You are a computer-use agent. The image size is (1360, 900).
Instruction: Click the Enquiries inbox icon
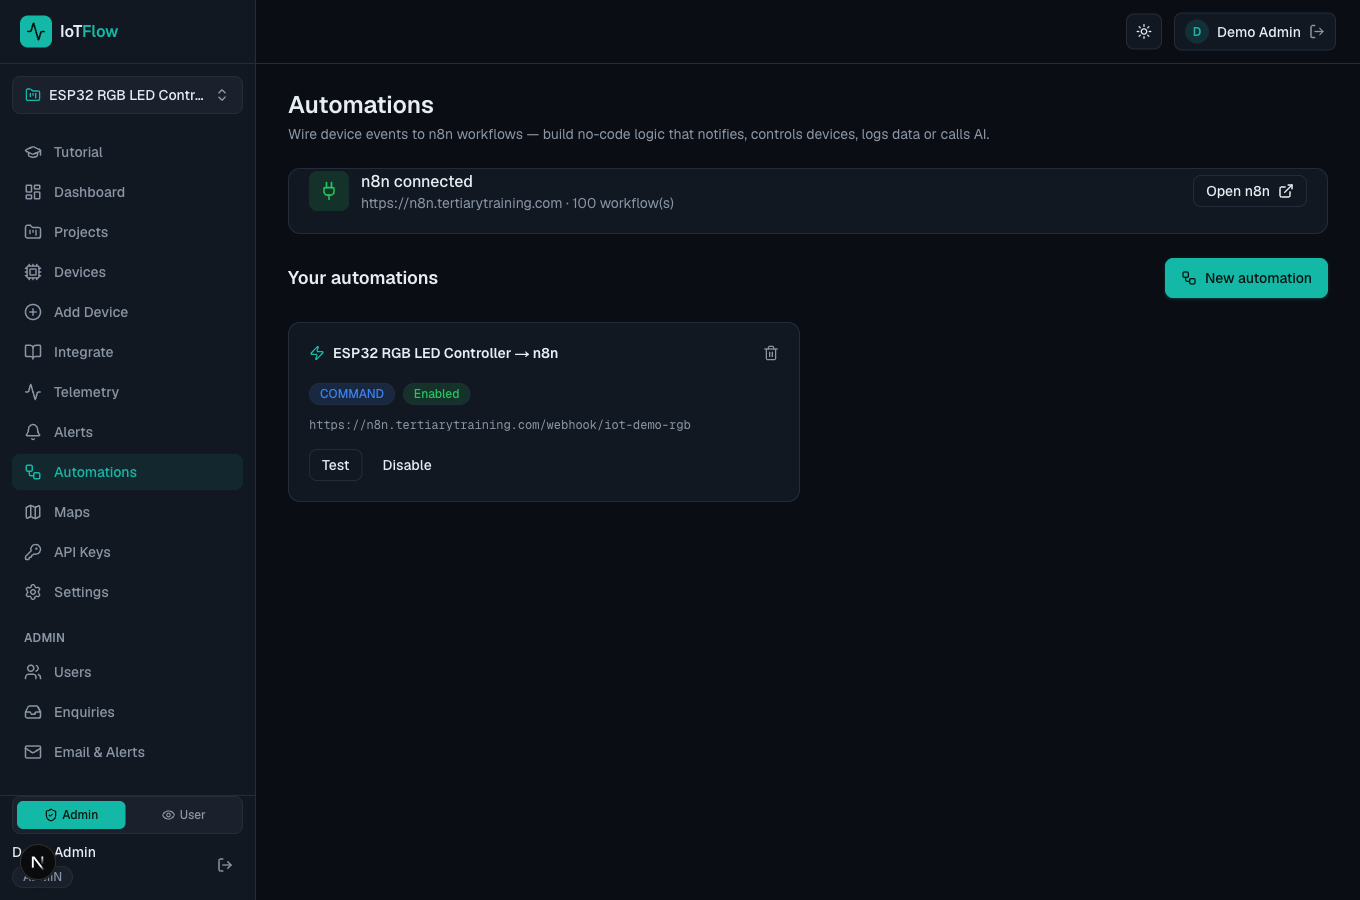click(x=33, y=712)
